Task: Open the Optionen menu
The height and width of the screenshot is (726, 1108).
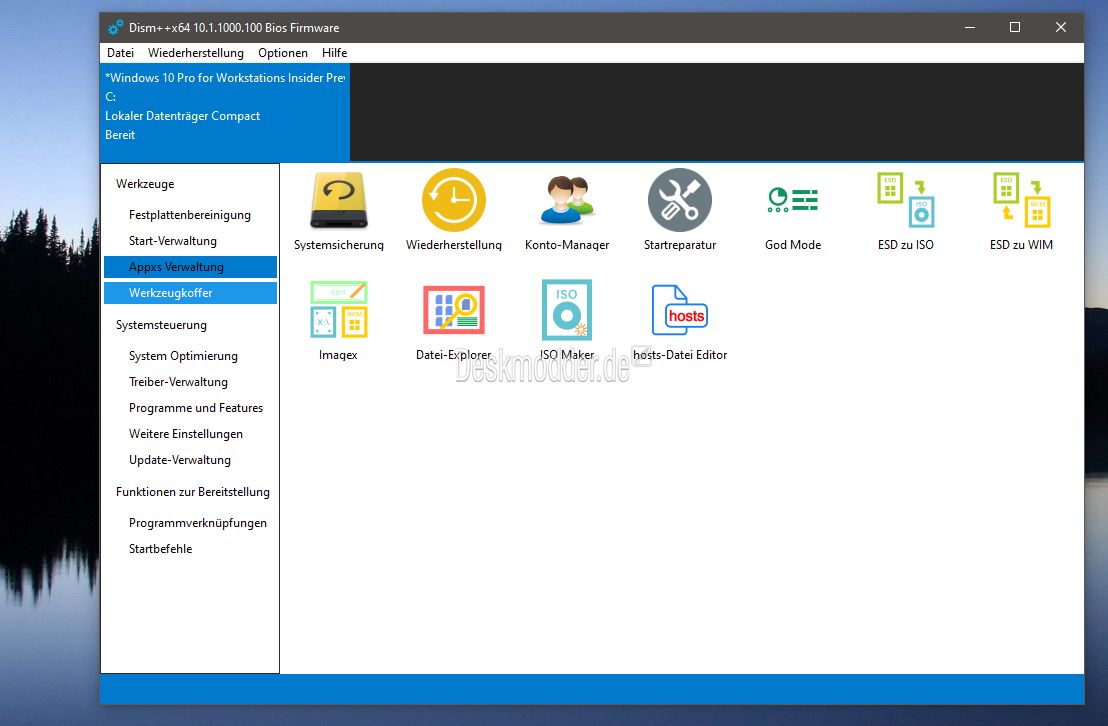Action: click(x=283, y=53)
